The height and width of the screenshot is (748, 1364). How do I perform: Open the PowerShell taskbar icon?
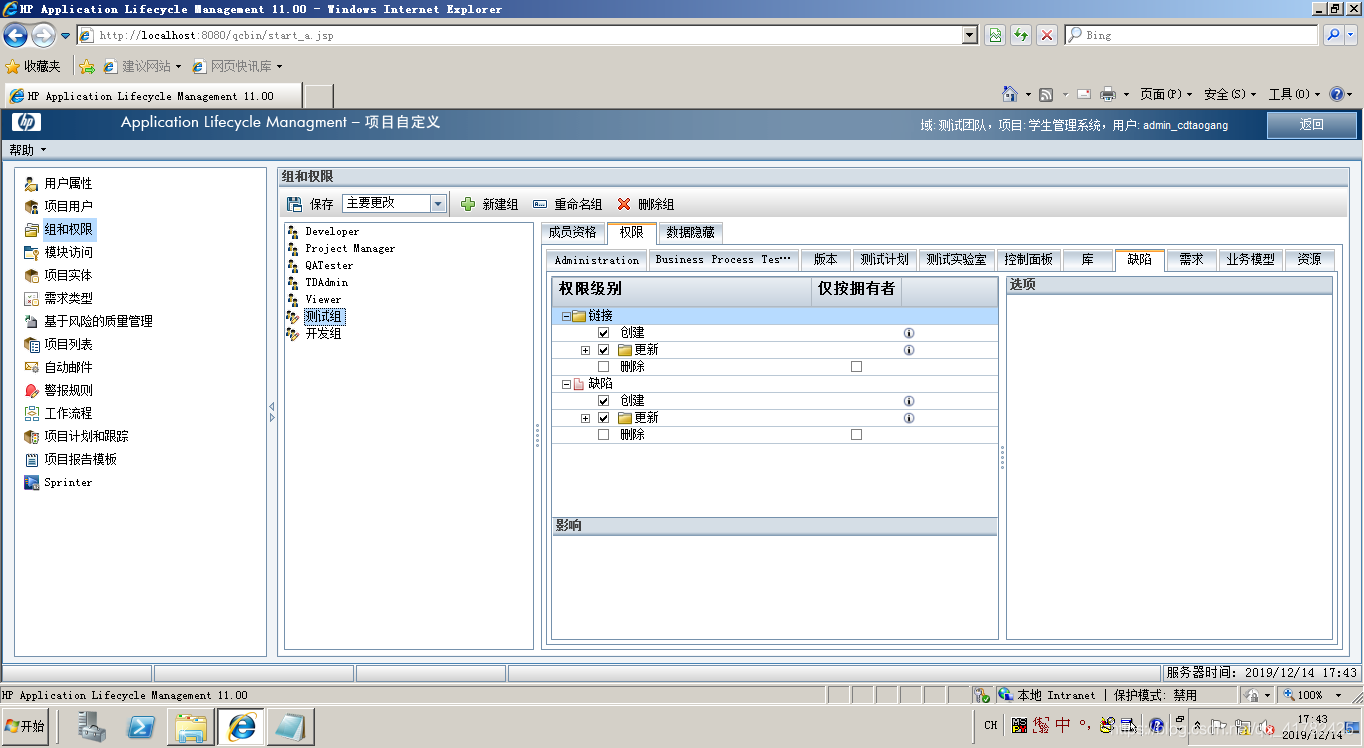pyautogui.click(x=141, y=727)
